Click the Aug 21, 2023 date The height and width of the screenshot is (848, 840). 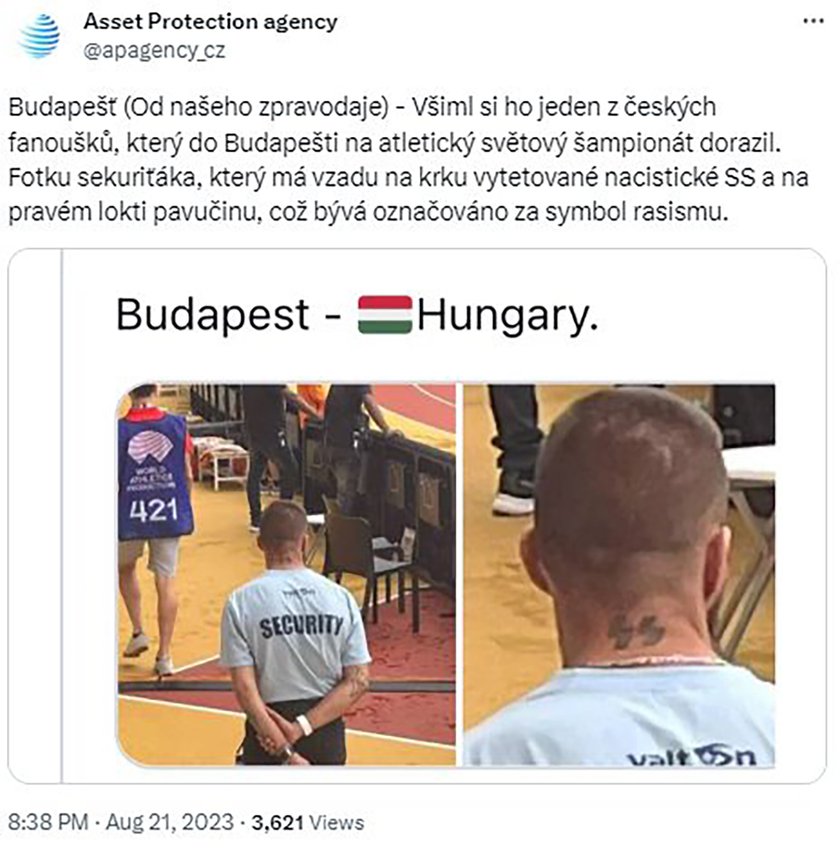pos(169,822)
